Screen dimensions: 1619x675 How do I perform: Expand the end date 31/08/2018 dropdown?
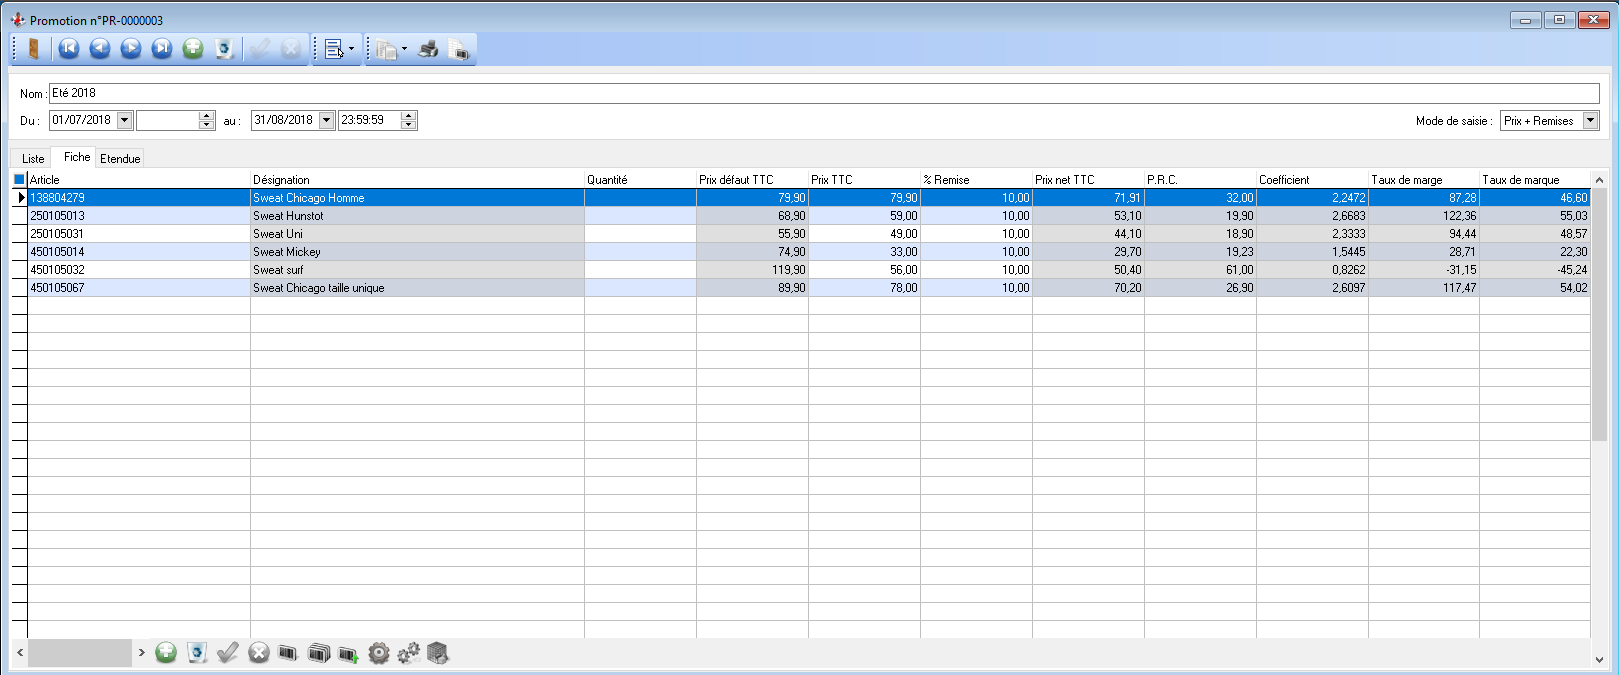pos(326,120)
